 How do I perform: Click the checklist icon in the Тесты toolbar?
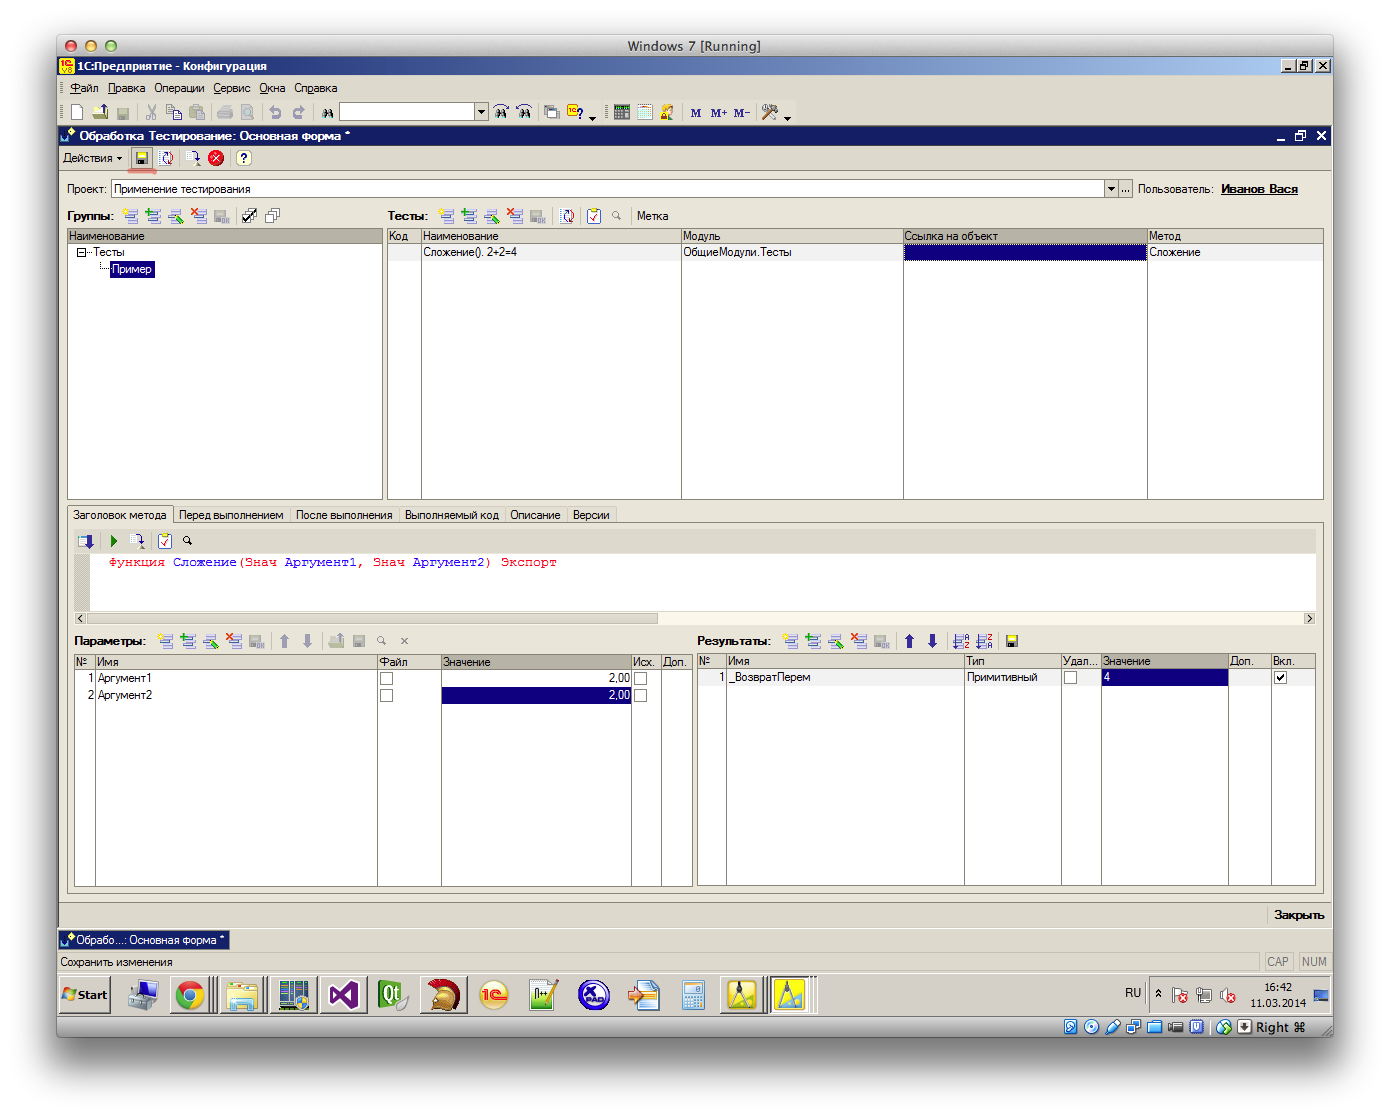[x=594, y=216]
